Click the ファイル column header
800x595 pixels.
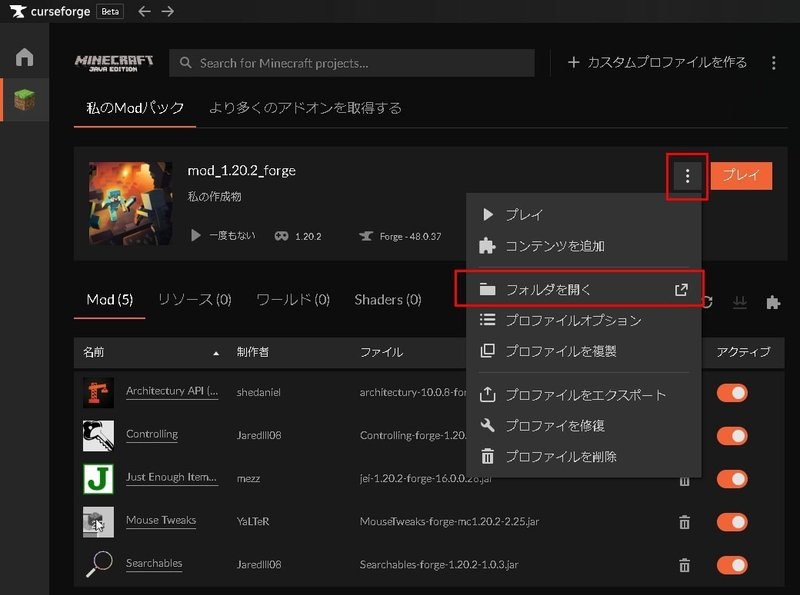(382, 352)
